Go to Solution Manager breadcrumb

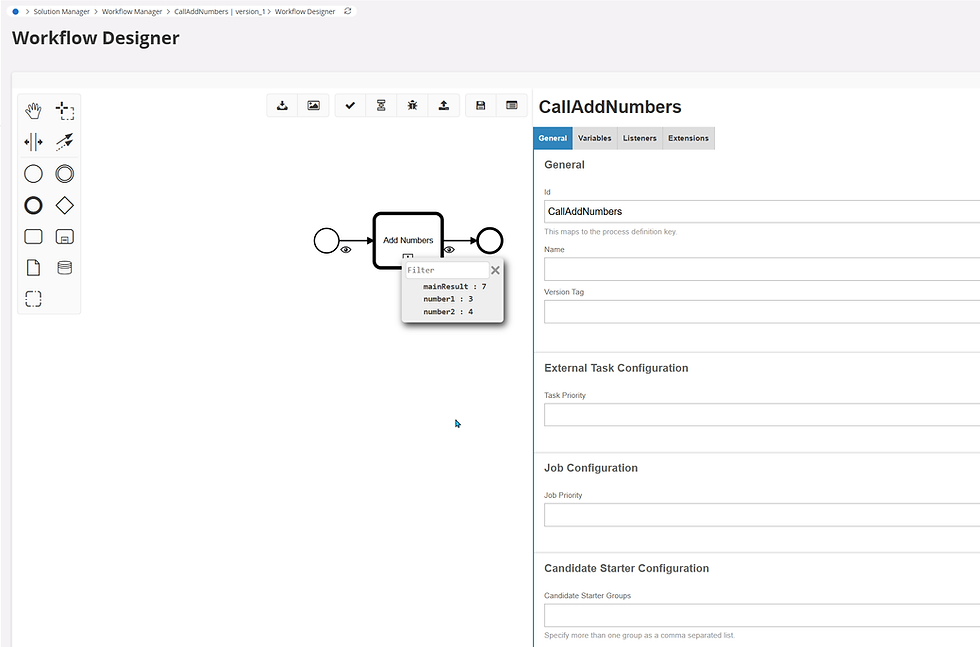click(x=61, y=11)
